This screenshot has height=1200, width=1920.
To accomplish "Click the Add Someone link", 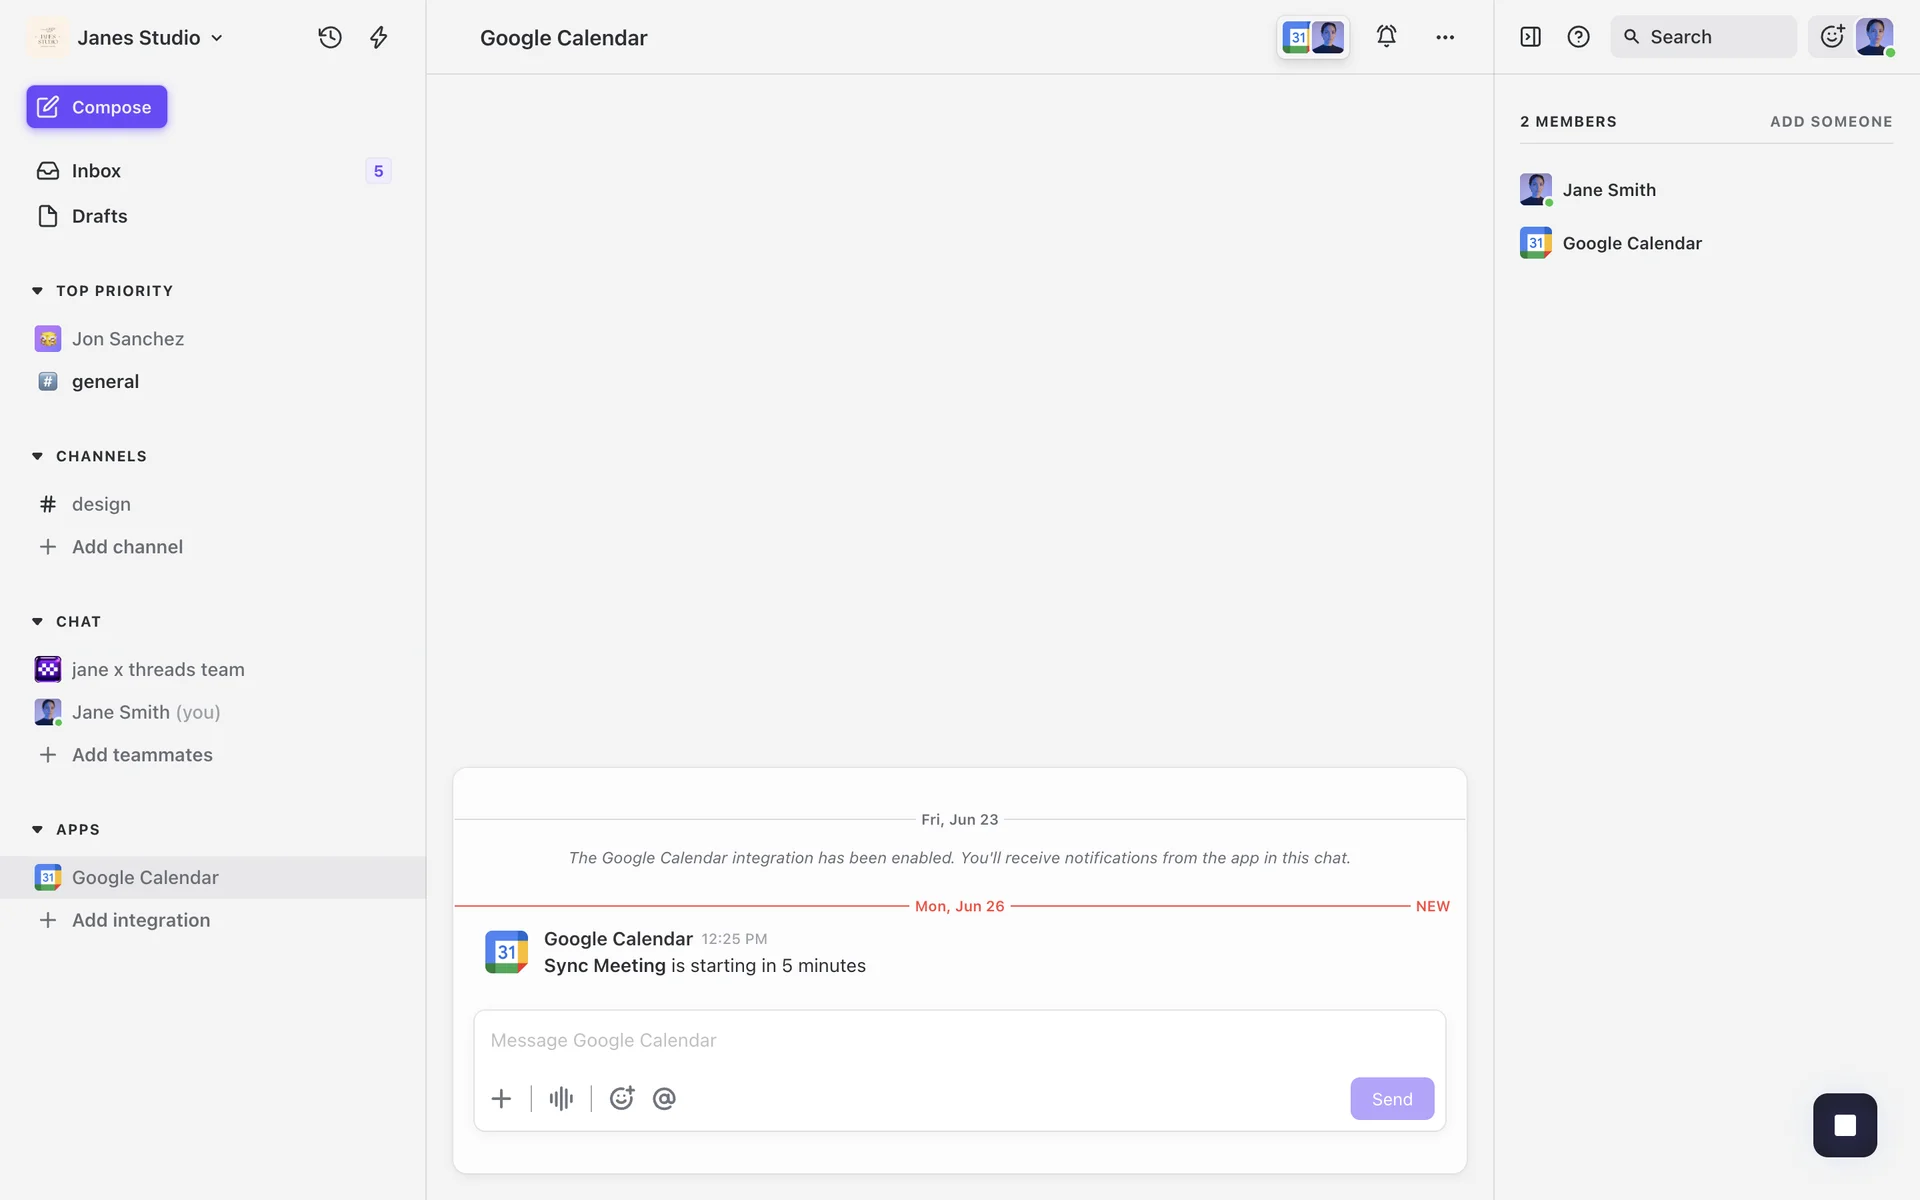I will 1830,121.
